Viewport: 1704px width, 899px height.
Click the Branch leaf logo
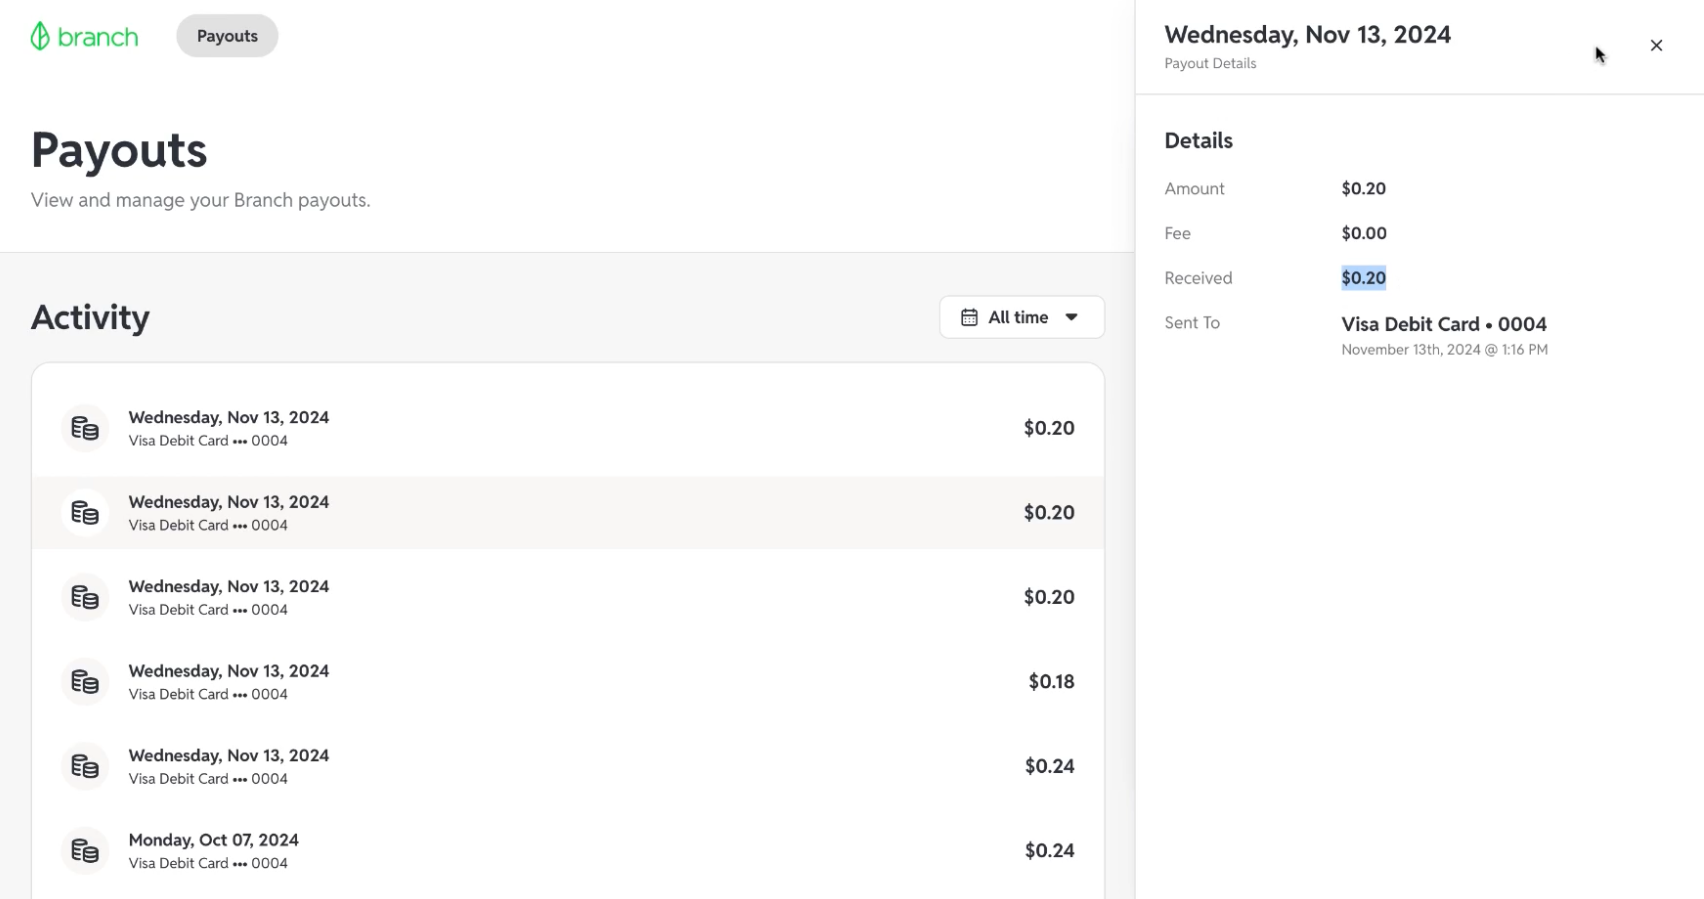pyautogui.click(x=40, y=36)
